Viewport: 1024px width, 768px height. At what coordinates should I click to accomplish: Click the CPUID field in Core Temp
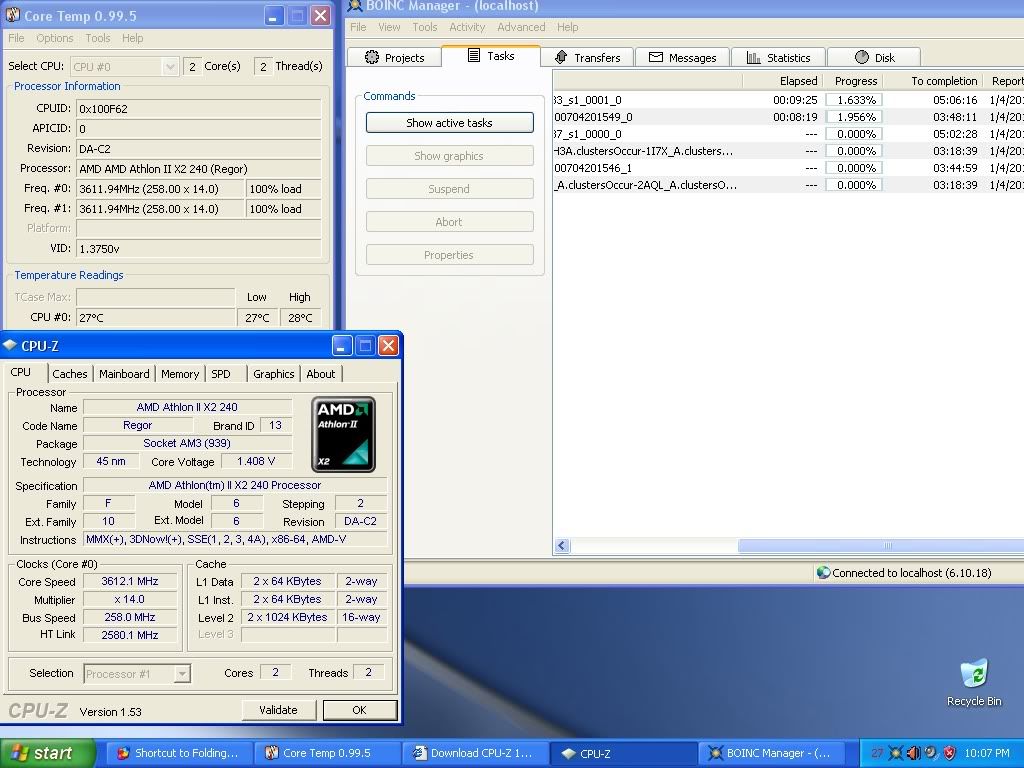pos(199,108)
